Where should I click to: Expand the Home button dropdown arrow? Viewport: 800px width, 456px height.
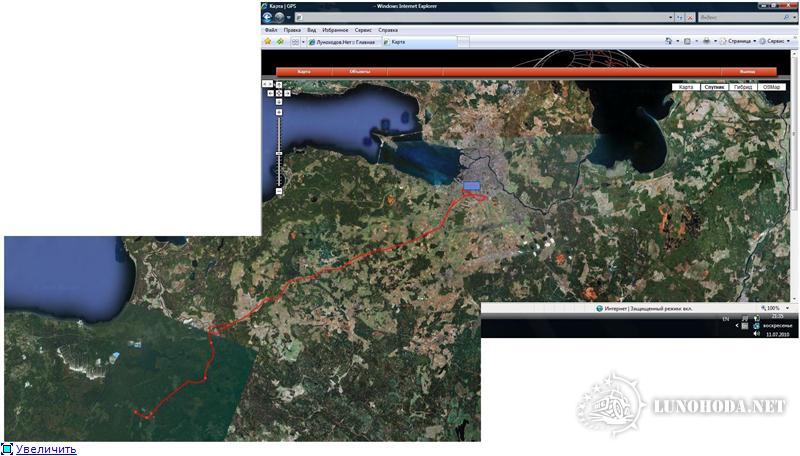(678, 41)
